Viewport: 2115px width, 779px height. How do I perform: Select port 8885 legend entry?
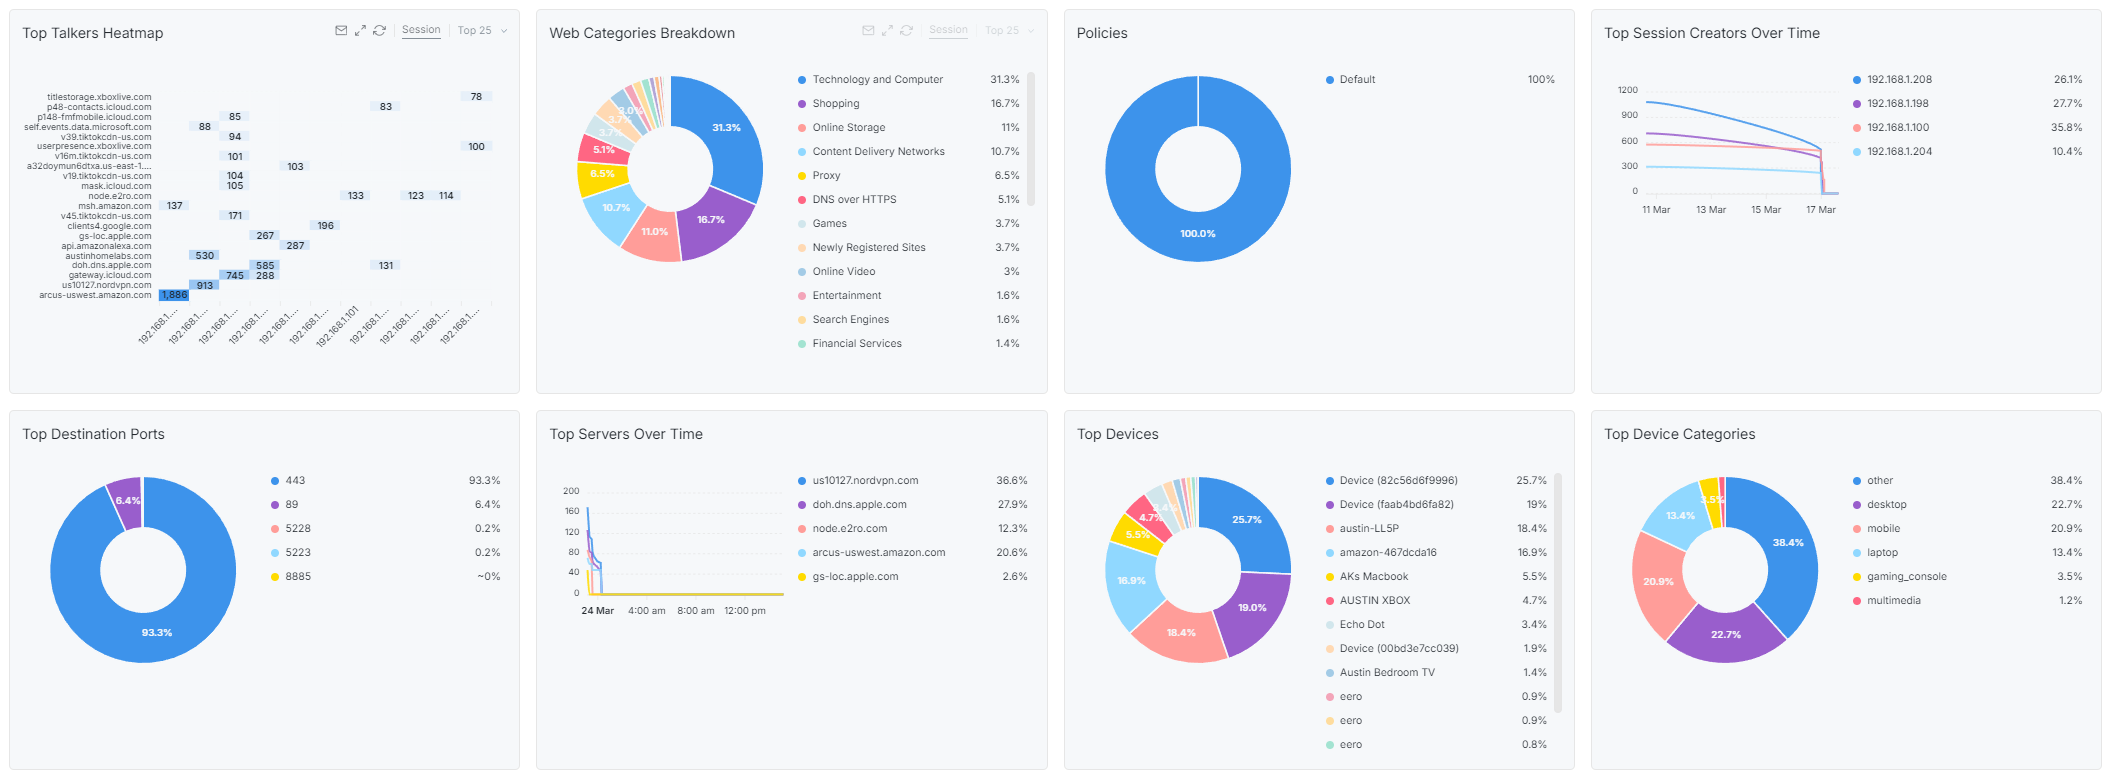coord(385,577)
